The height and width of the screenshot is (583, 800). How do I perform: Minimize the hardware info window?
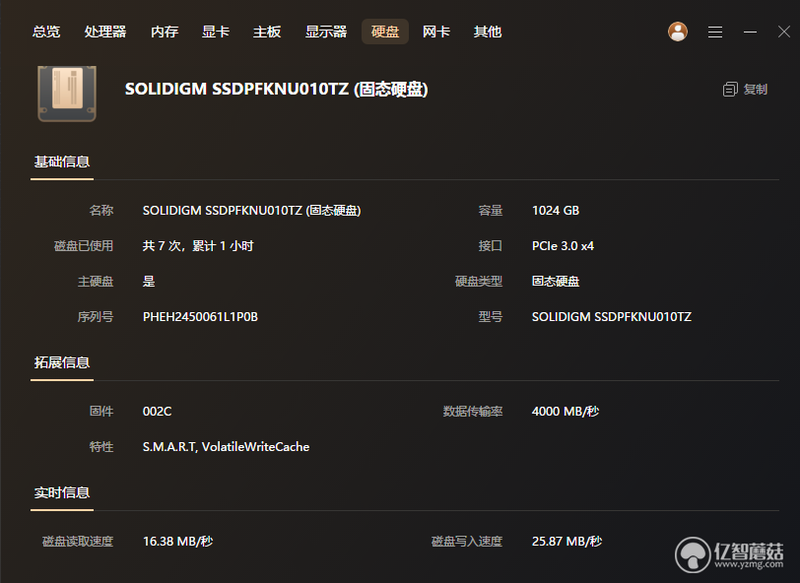750,32
